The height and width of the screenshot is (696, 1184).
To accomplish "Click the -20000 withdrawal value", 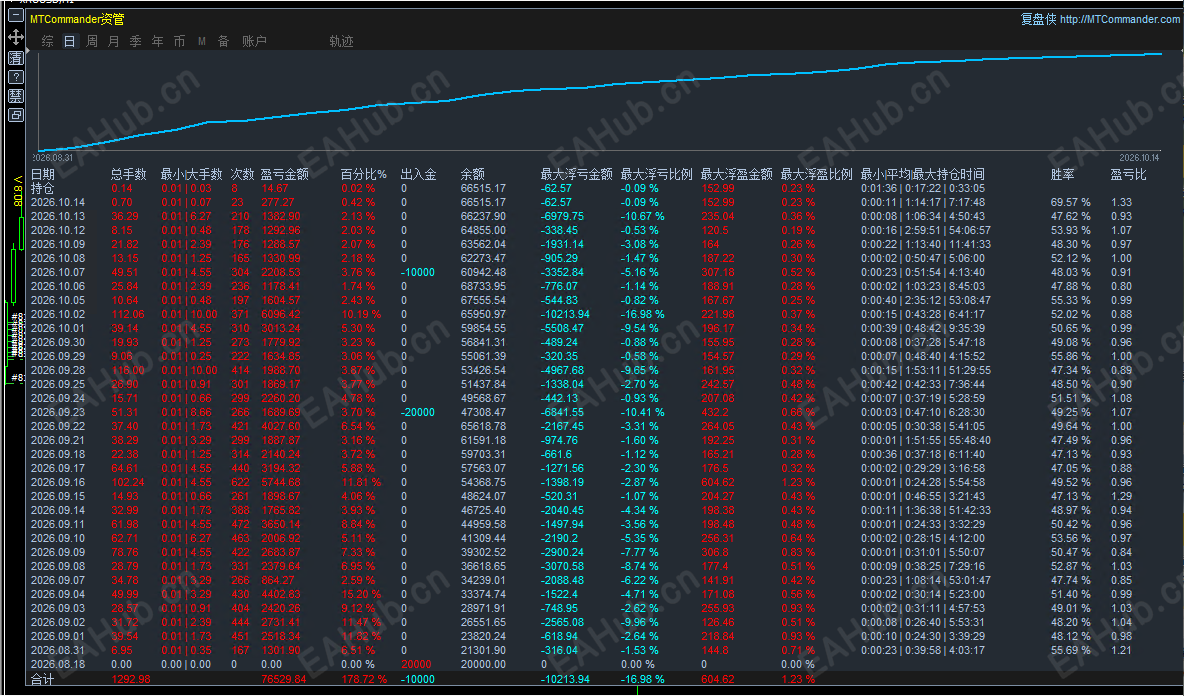I will (418, 412).
